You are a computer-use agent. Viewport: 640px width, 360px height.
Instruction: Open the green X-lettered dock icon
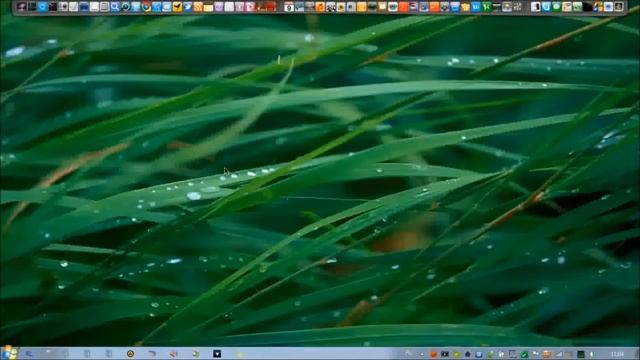click(x=487, y=7)
